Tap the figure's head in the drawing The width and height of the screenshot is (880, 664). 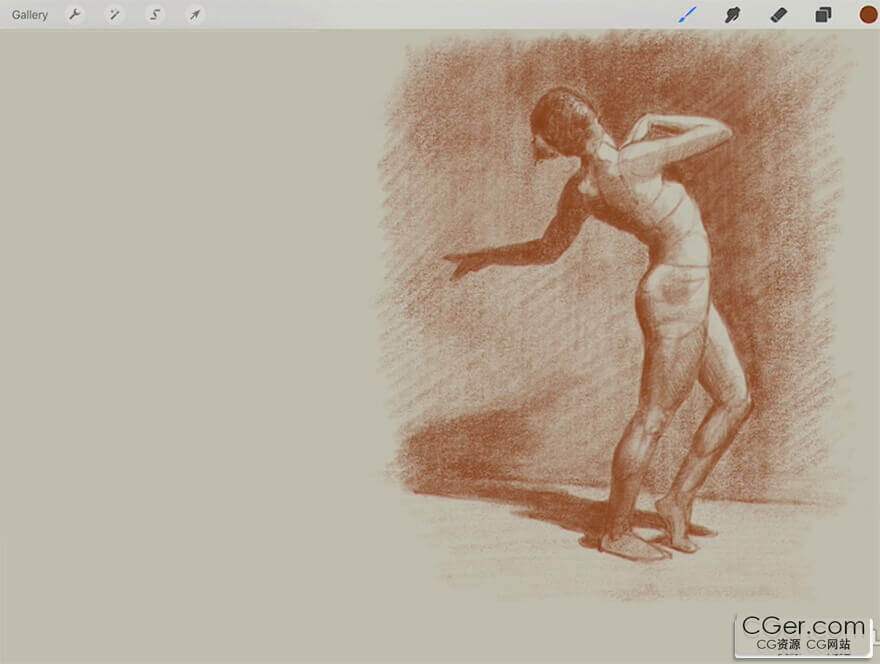563,120
